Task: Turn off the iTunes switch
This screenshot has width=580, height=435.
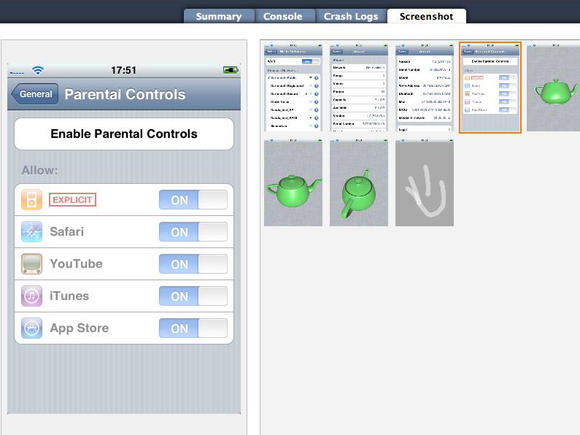Action: [193, 296]
